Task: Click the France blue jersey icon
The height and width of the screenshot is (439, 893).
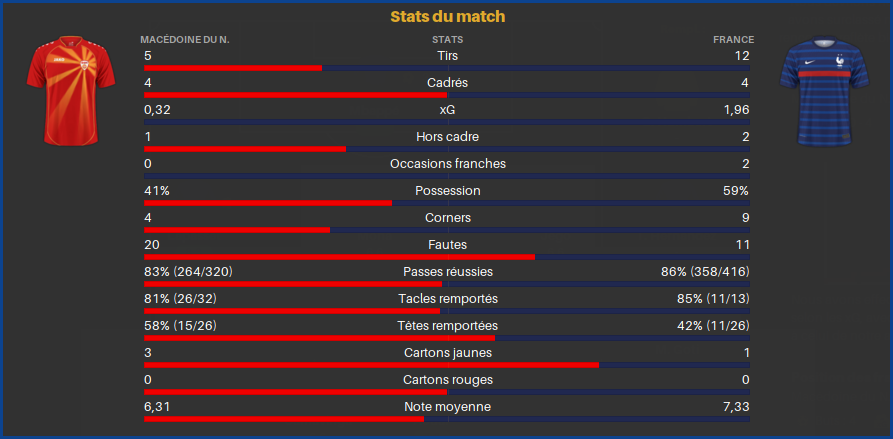Action: 824,91
